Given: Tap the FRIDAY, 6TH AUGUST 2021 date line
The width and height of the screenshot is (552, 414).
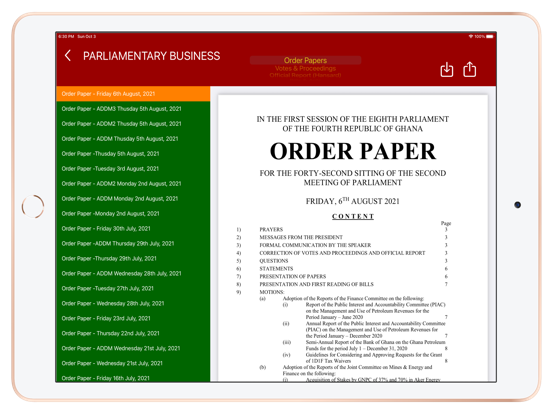Looking at the screenshot, I should point(353,201).
